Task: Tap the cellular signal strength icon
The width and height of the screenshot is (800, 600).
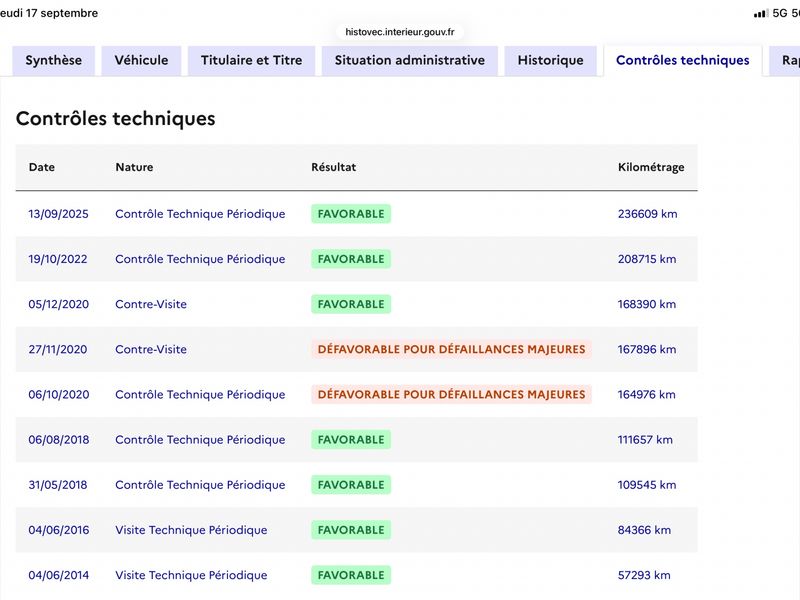Action: tap(761, 13)
